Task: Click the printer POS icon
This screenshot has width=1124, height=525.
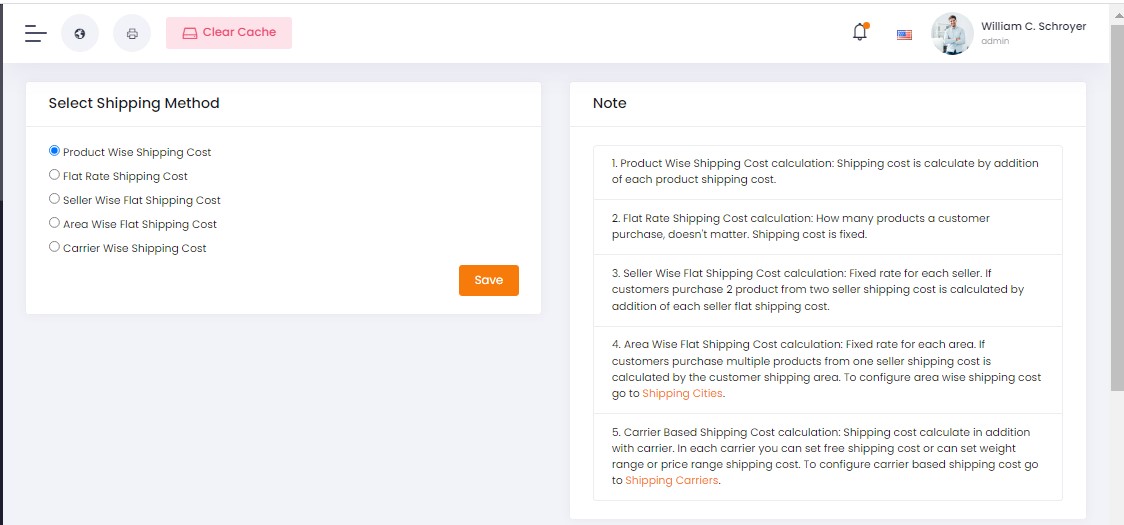Action: tap(132, 33)
